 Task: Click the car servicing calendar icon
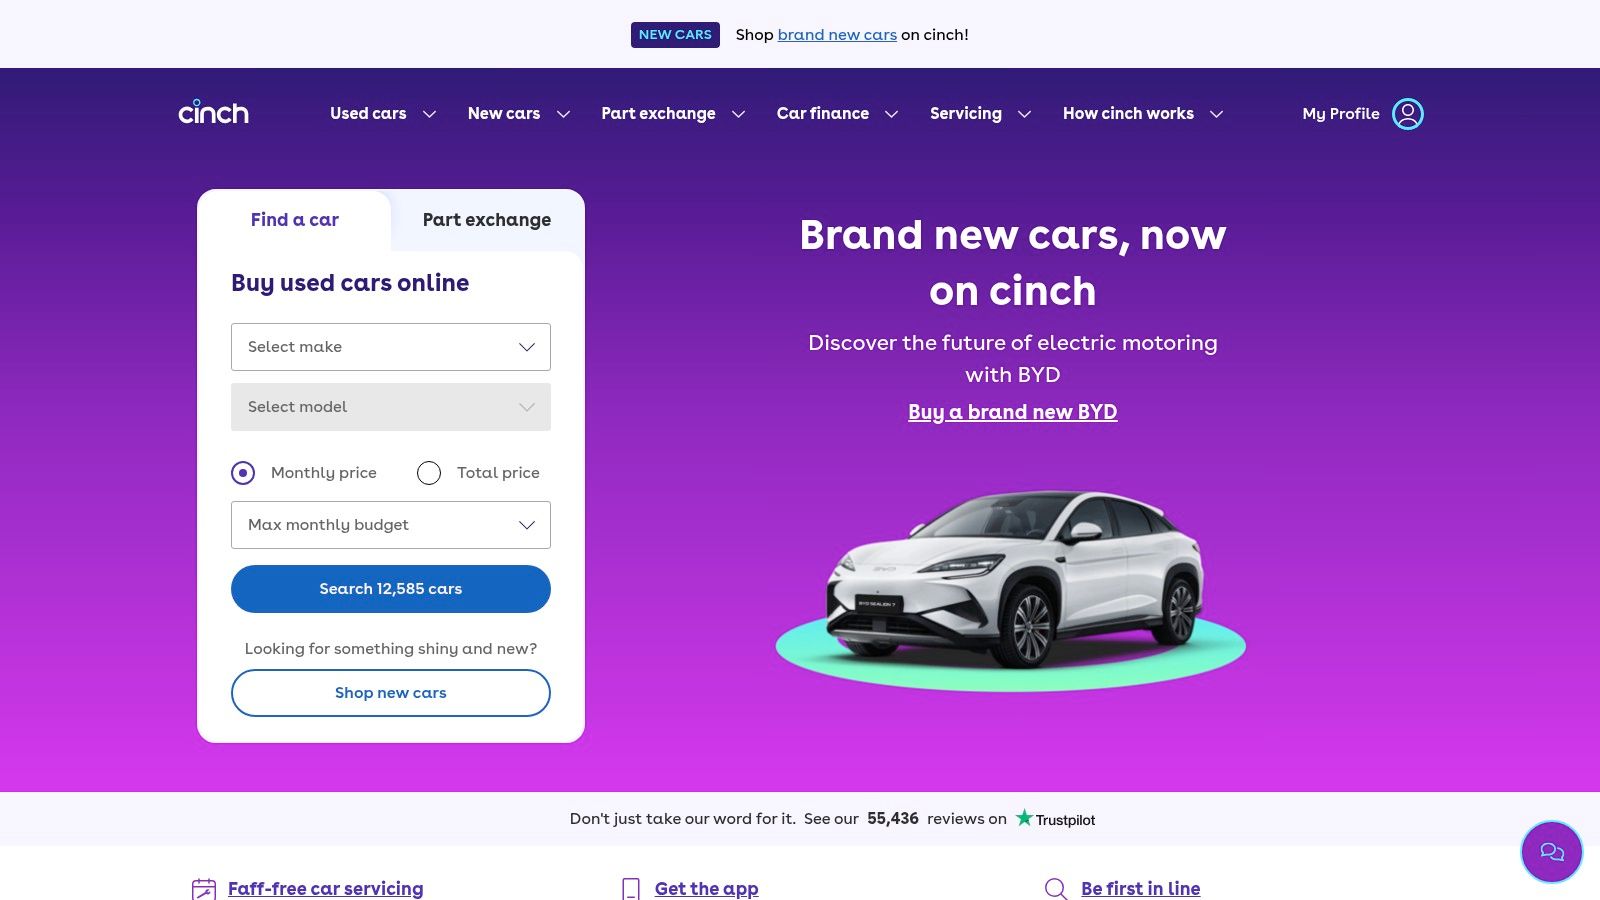tap(204, 889)
